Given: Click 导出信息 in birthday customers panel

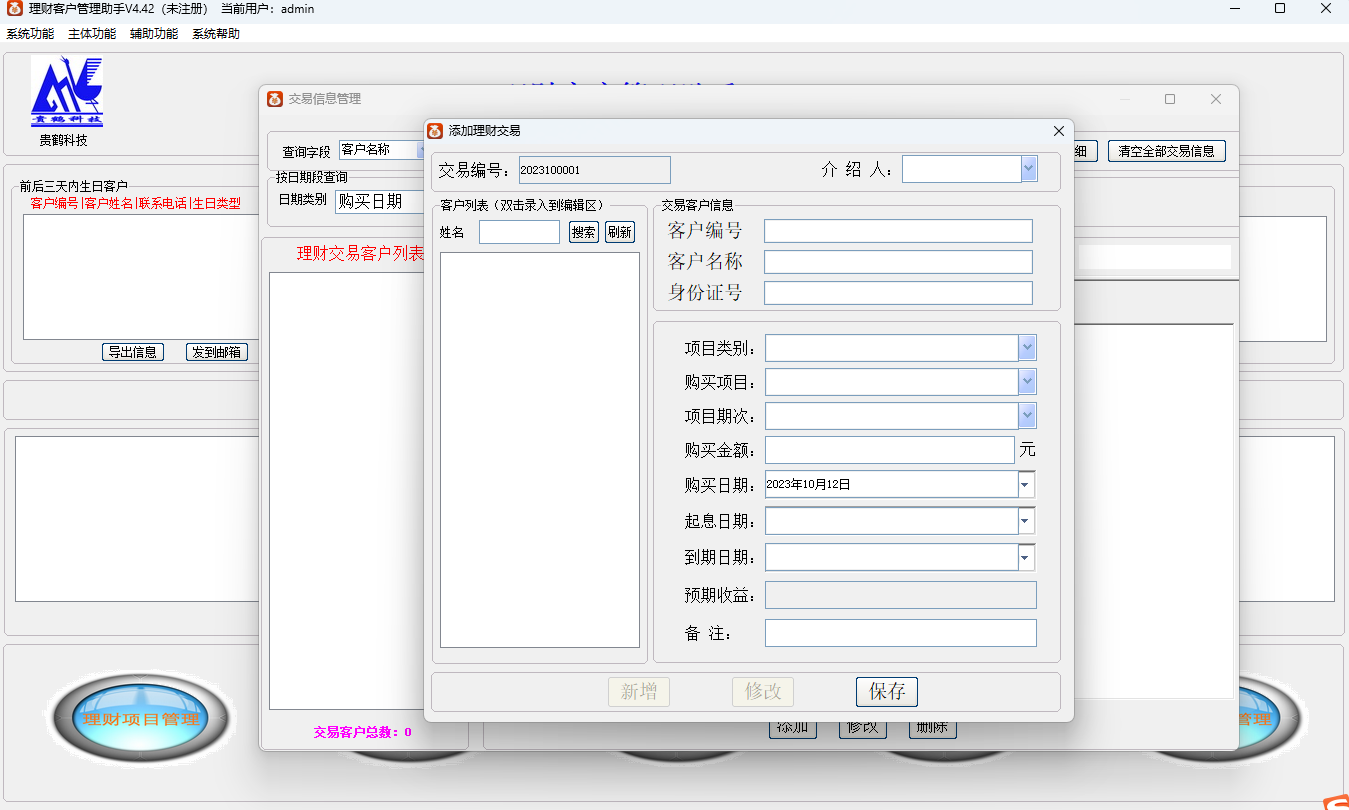Looking at the screenshot, I should tap(132, 352).
